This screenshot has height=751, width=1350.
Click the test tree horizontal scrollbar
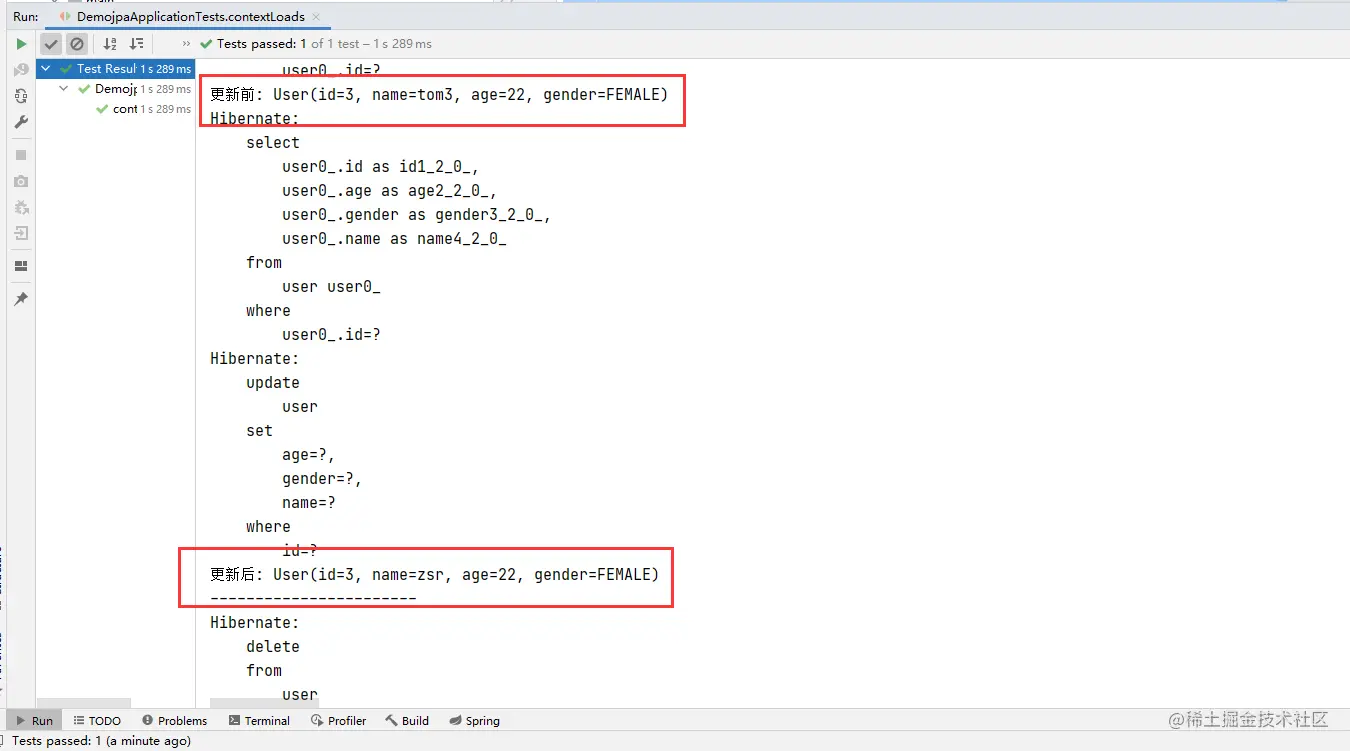pyautogui.click(x=83, y=703)
